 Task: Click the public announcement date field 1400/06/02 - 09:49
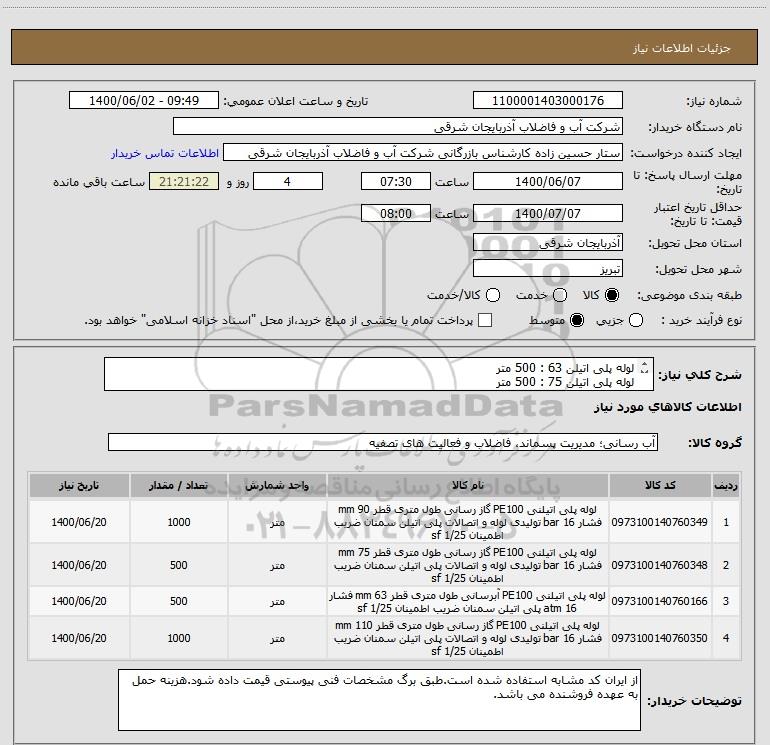[x=144, y=101]
